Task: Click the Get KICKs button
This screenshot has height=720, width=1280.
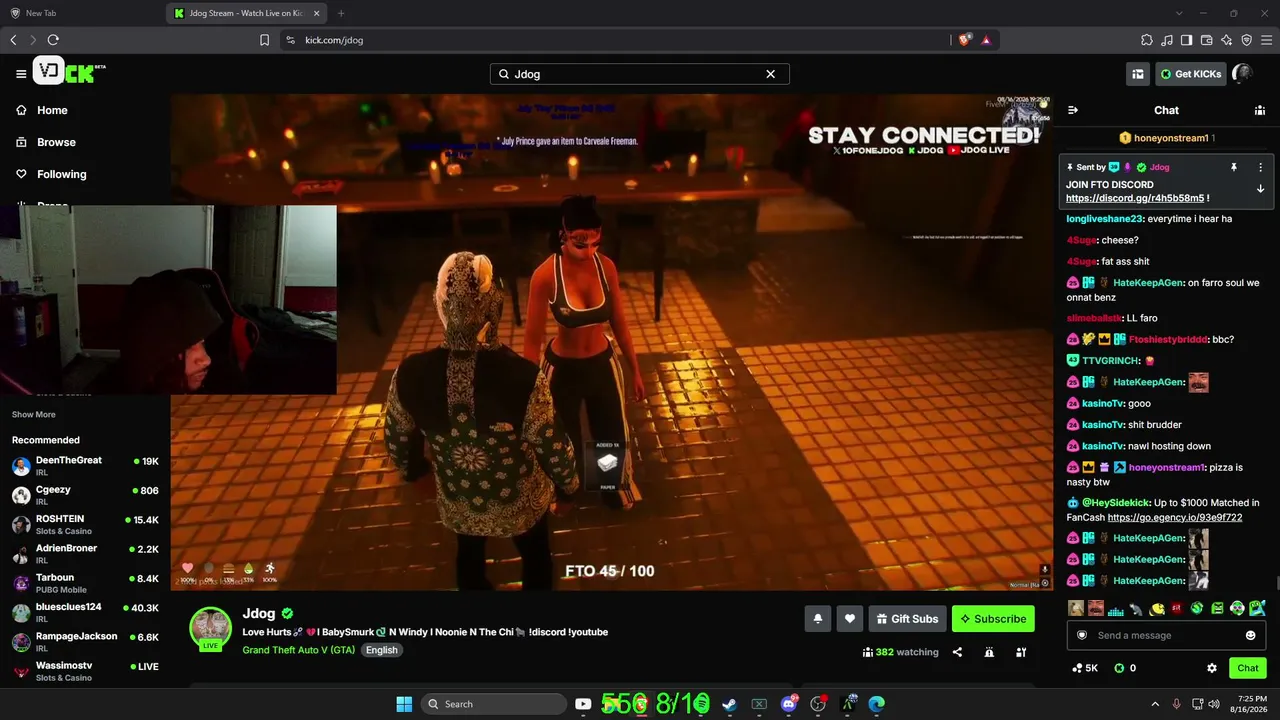Action: click(x=1190, y=74)
